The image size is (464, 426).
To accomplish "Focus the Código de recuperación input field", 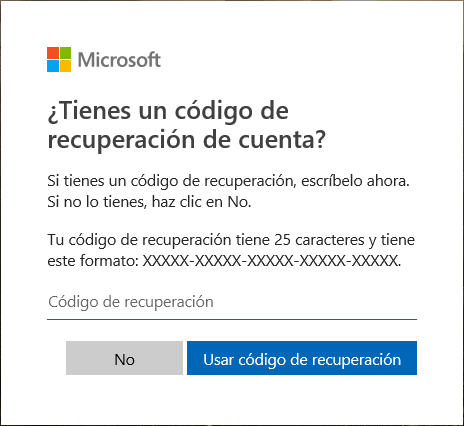I will pos(232,302).
